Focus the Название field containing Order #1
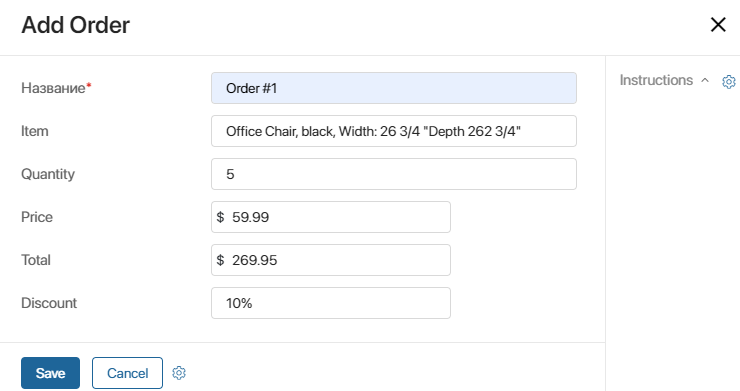This screenshot has height=391, width=740. [394, 88]
